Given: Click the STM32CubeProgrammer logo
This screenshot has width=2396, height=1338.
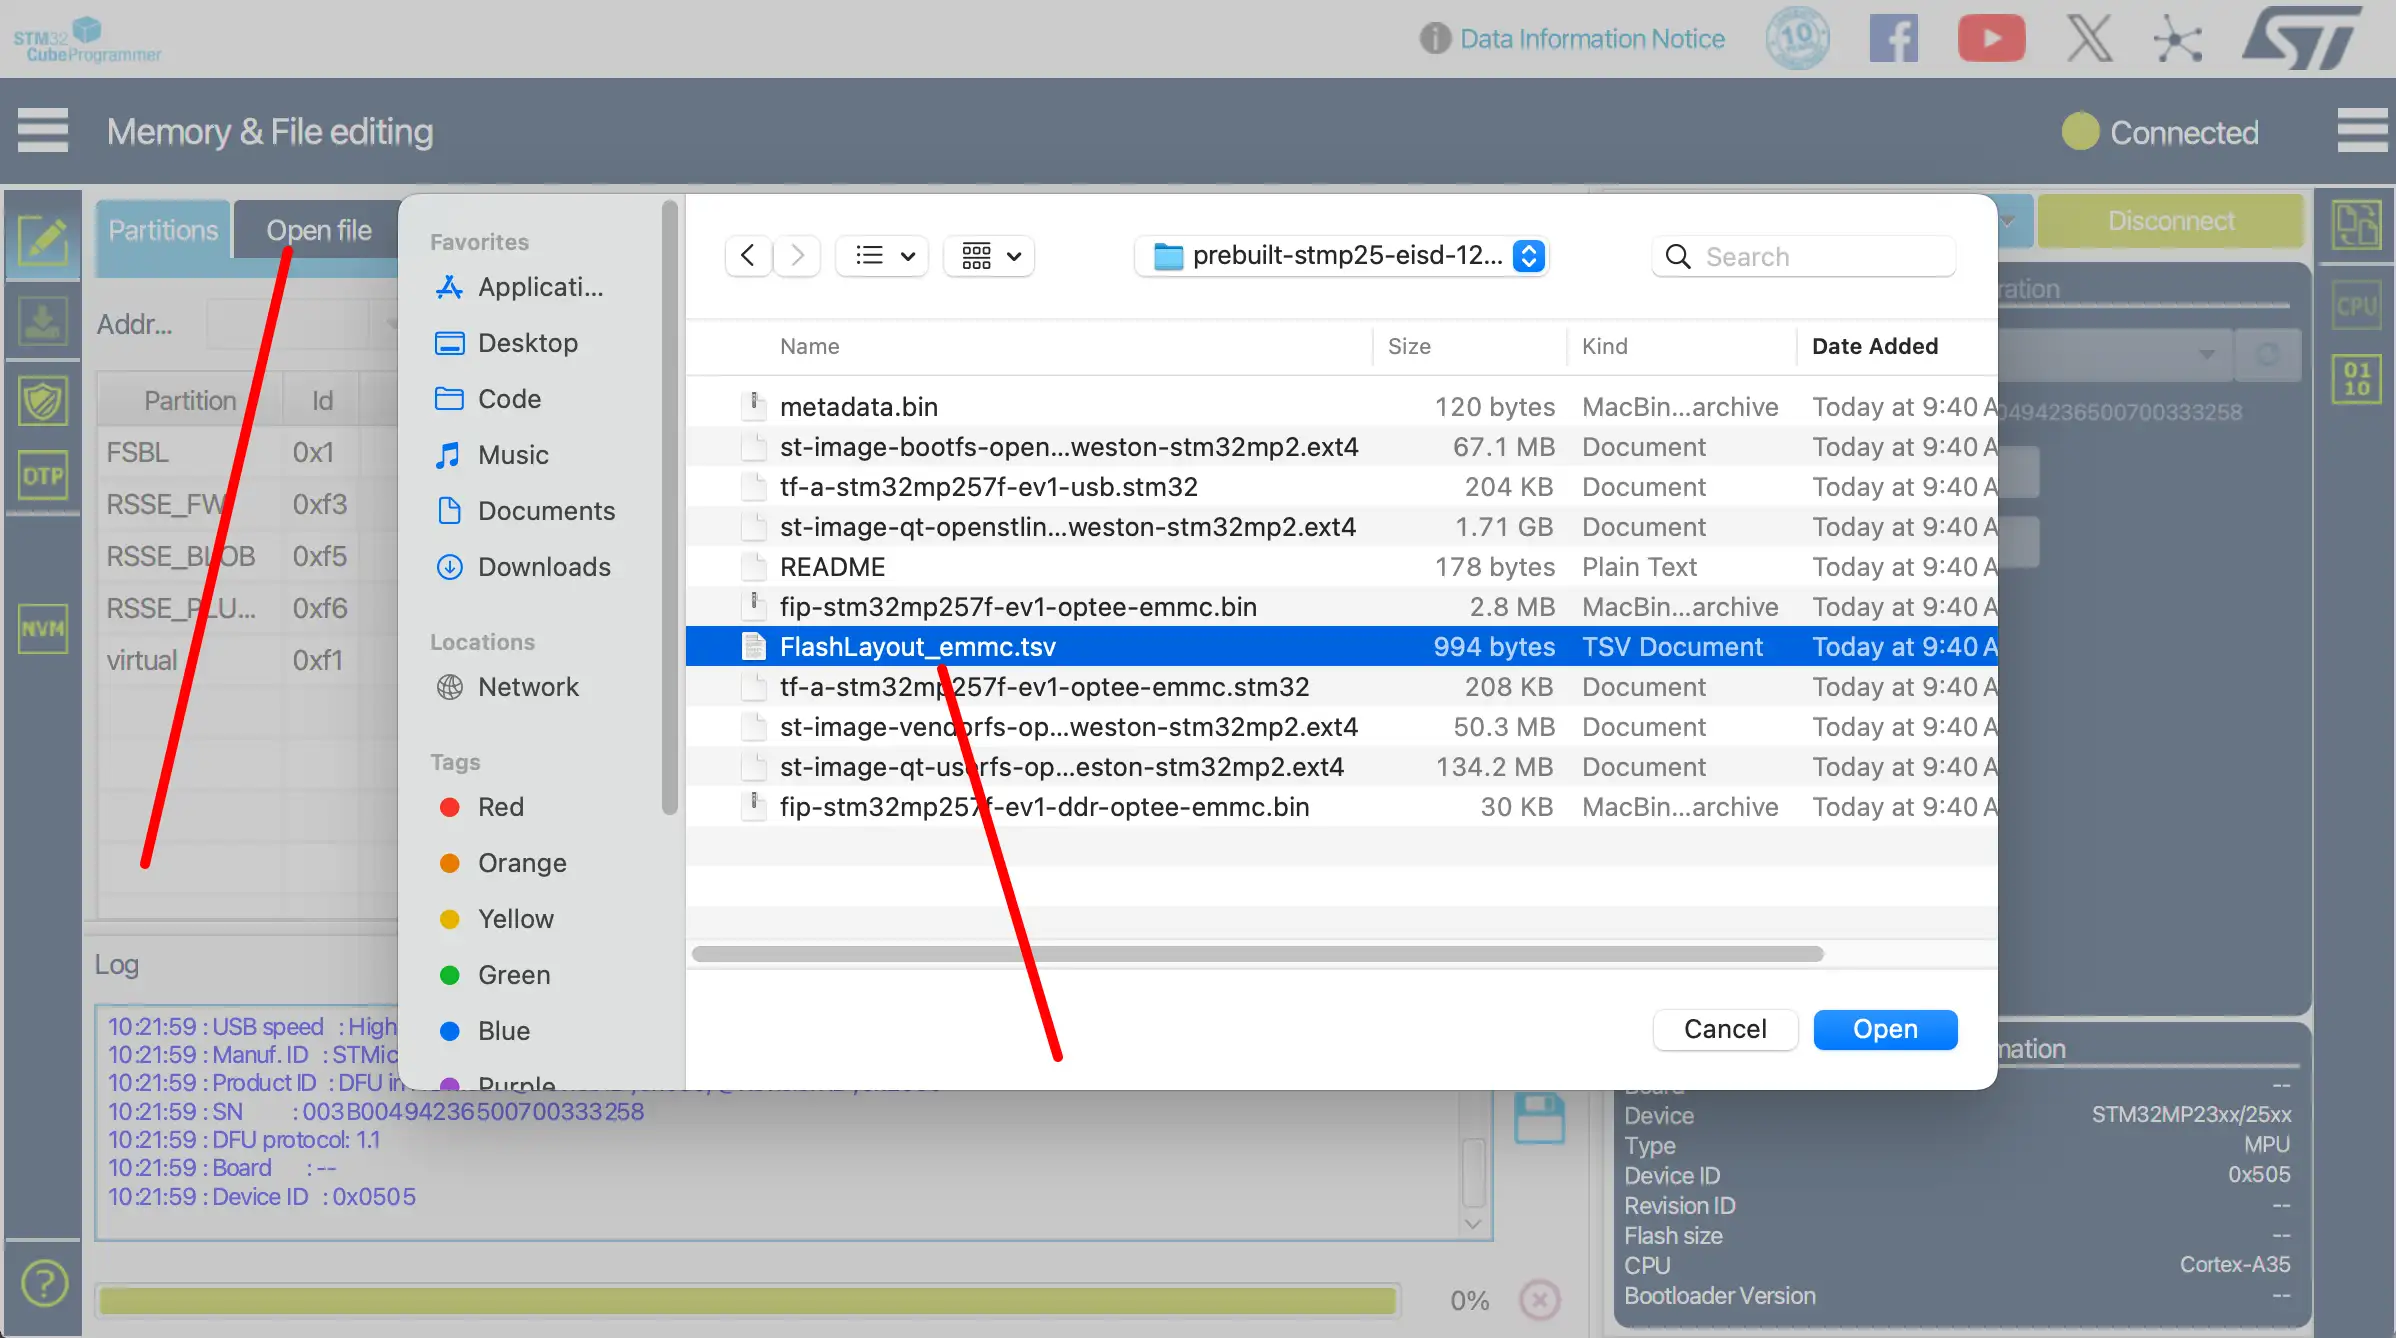Looking at the screenshot, I should click(87, 40).
